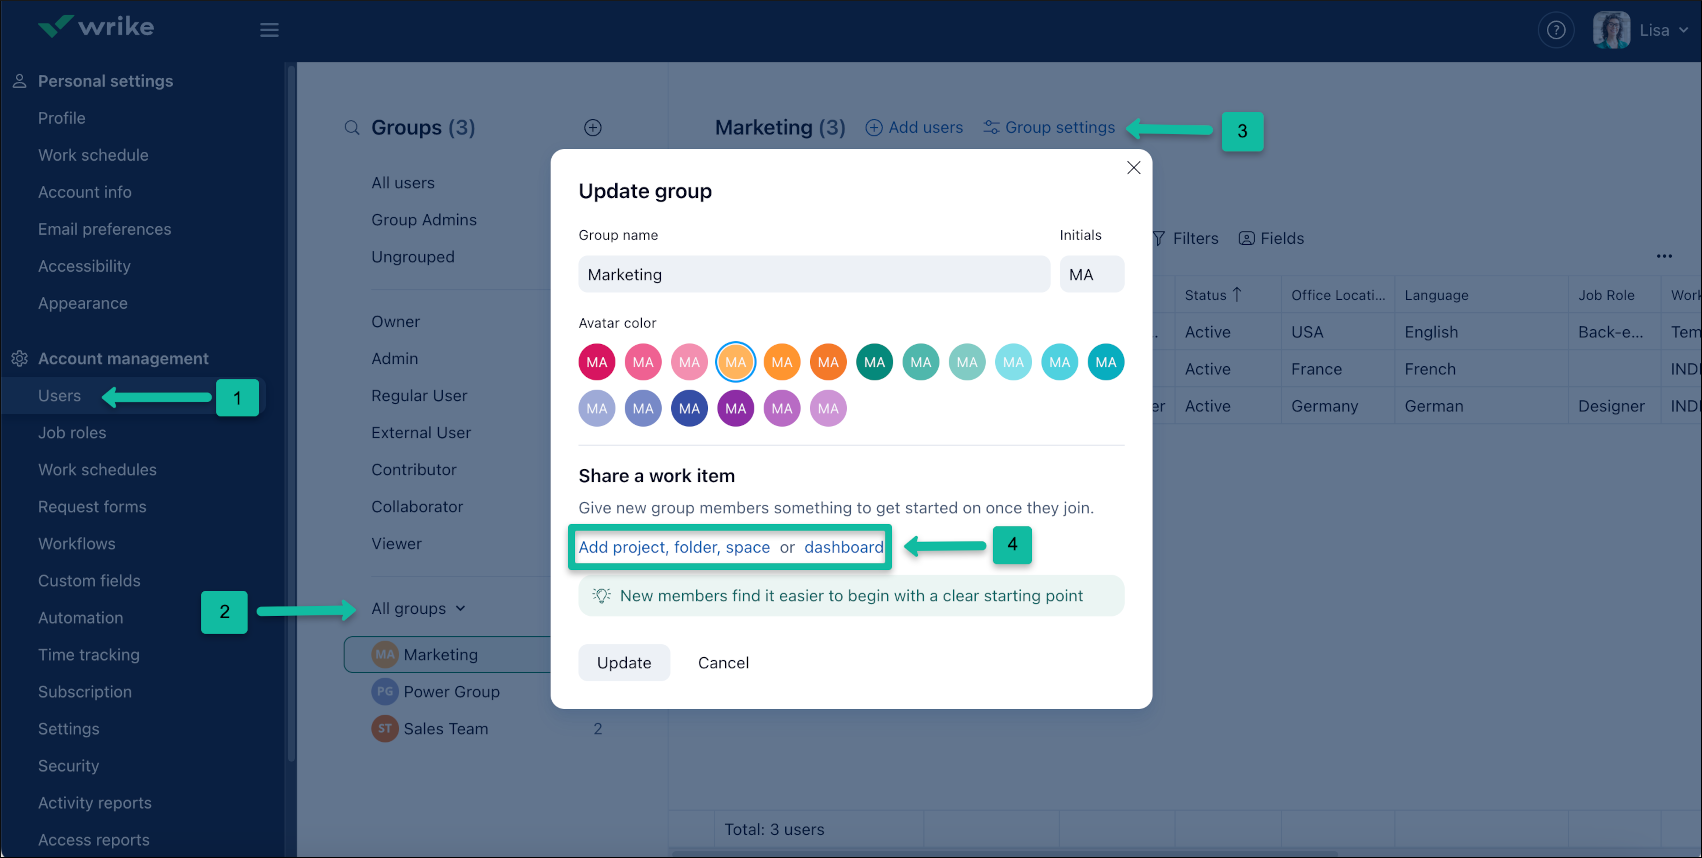Click the Wrike logo
Viewport: 1702px width, 858px height.
click(96, 26)
